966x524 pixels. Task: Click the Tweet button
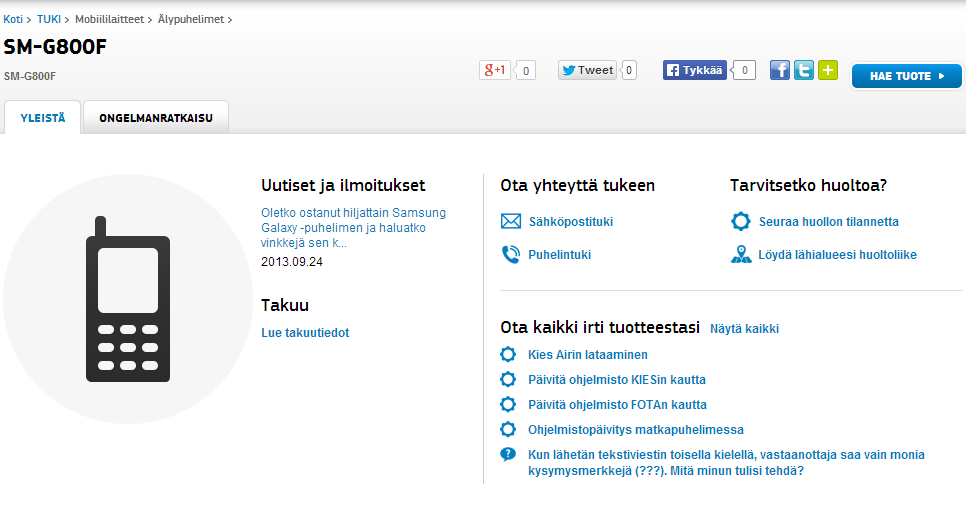pyautogui.click(x=587, y=70)
